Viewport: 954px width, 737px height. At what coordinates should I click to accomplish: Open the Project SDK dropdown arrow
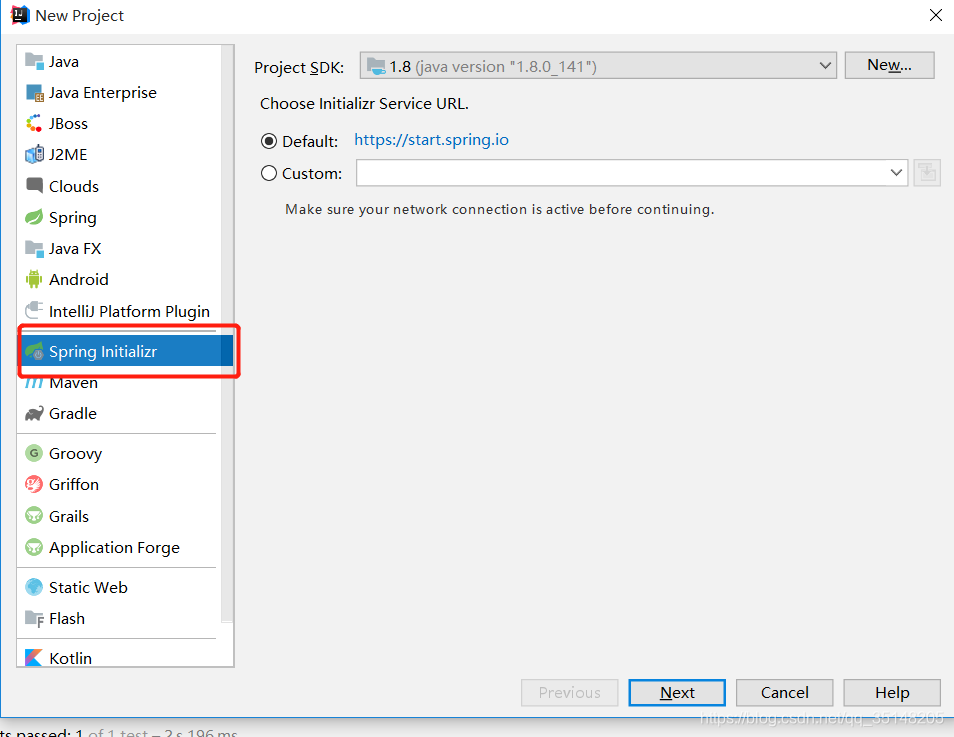(825, 66)
